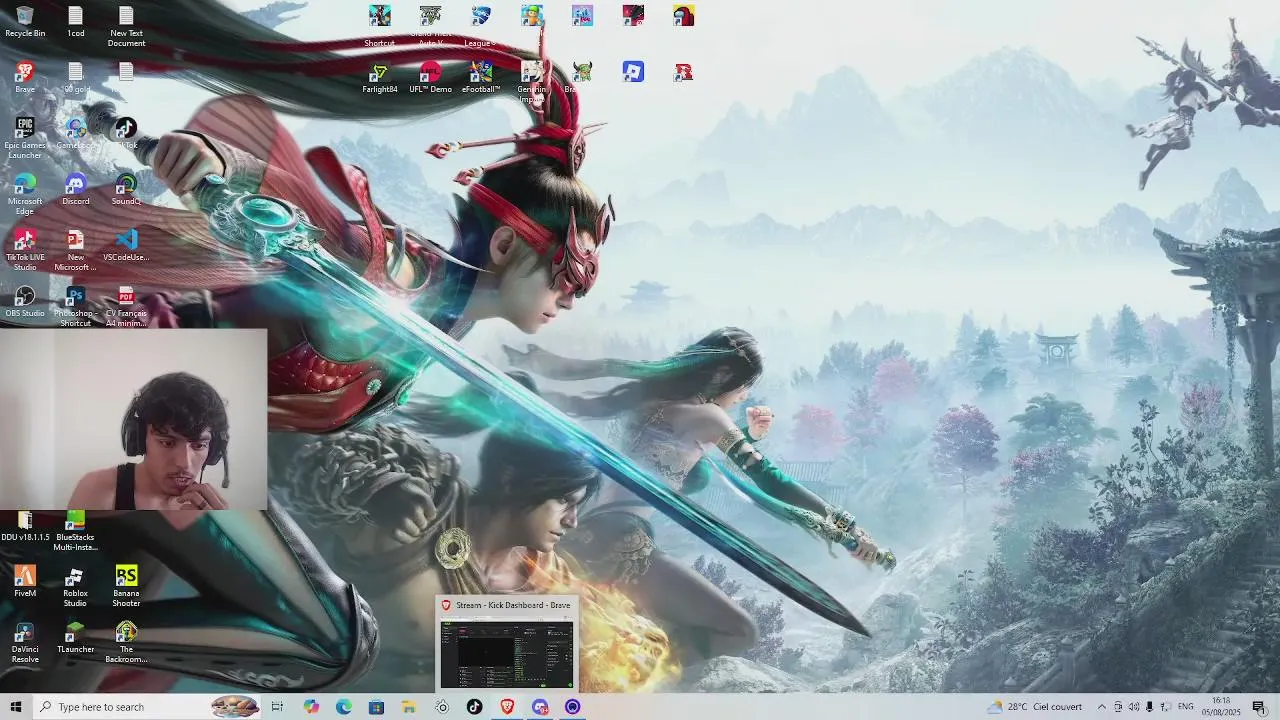Open the TLauncher desktop shortcut

point(76,637)
